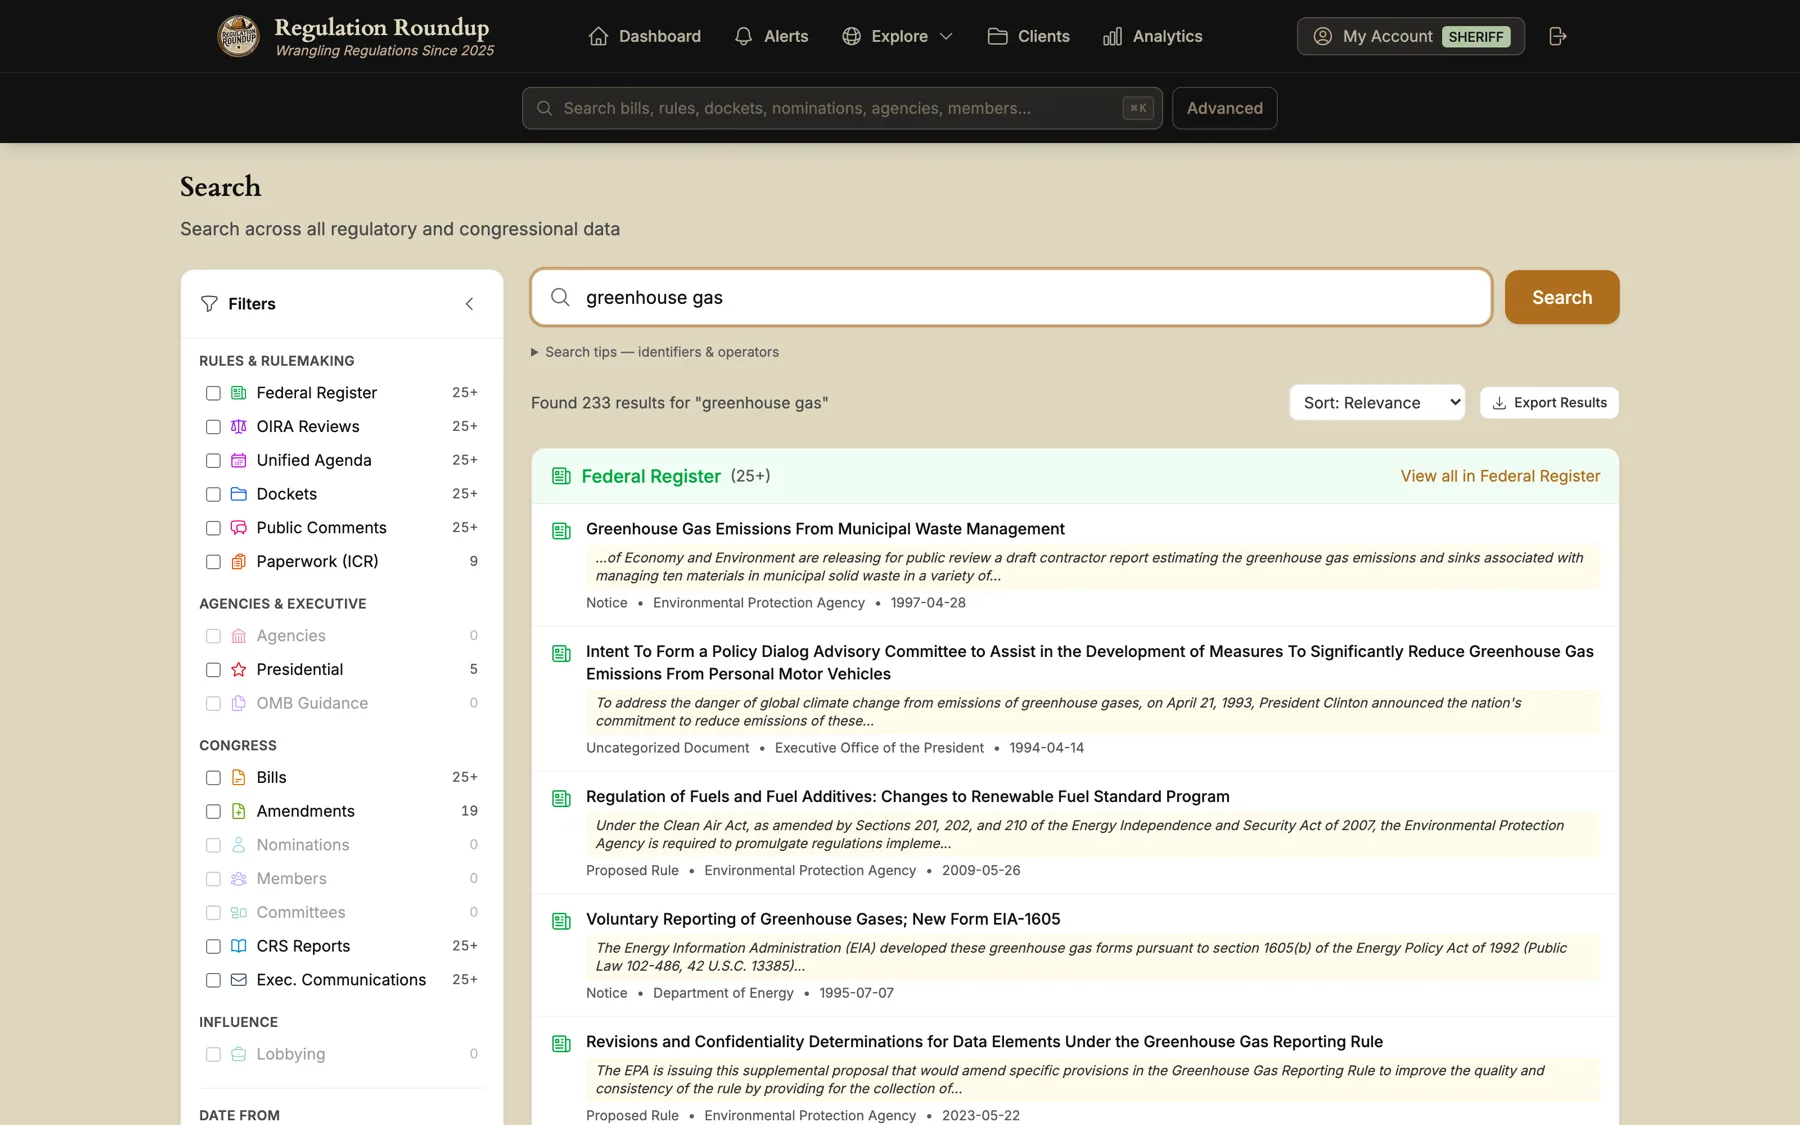The image size is (1800, 1125).
Task: Collapse the Filters panel with the chevron
Action: [x=469, y=304]
